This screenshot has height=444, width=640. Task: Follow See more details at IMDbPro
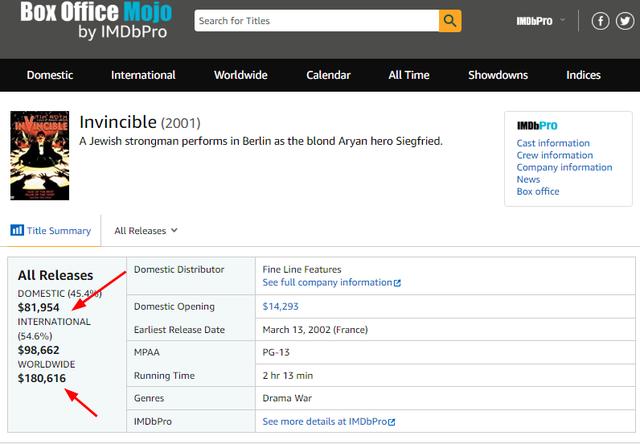pyautogui.click(x=325, y=422)
